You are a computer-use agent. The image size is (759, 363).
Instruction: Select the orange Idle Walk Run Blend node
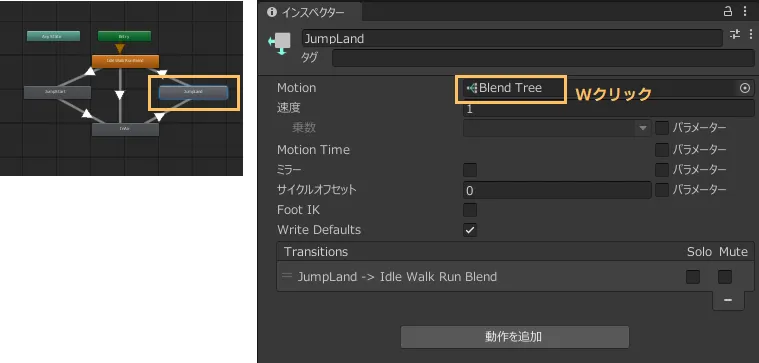pos(125,61)
